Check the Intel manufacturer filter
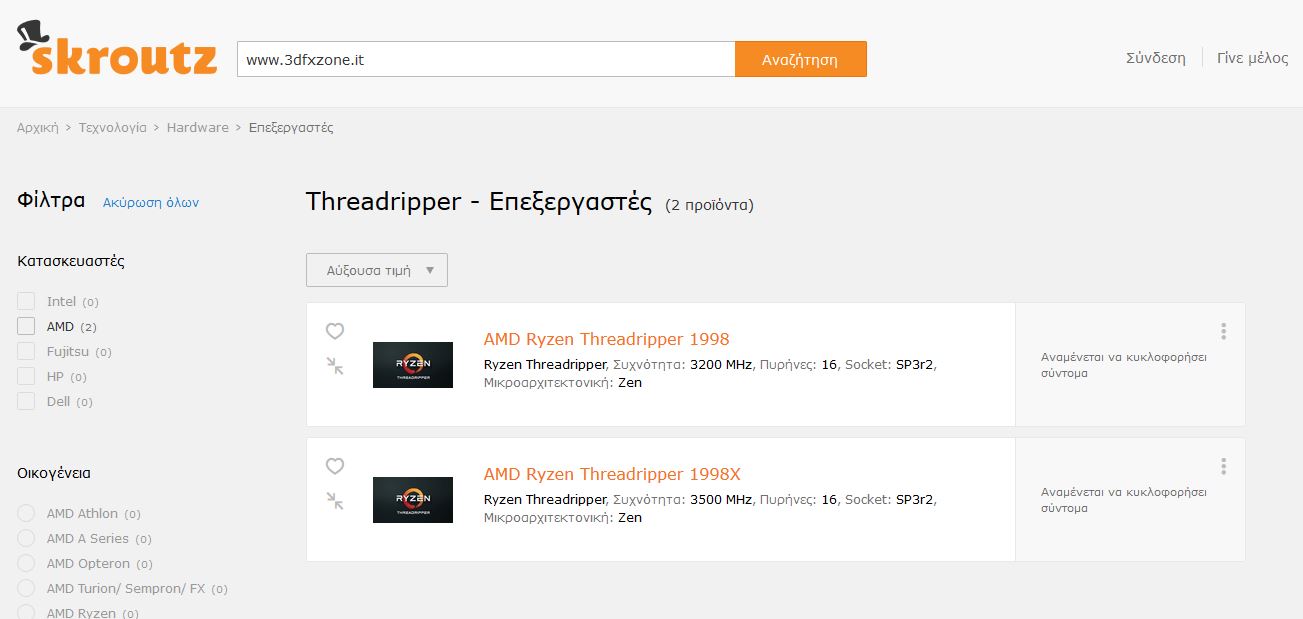The height and width of the screenshot is (619, 1303). pyautogui.click(x=26, y=301)
